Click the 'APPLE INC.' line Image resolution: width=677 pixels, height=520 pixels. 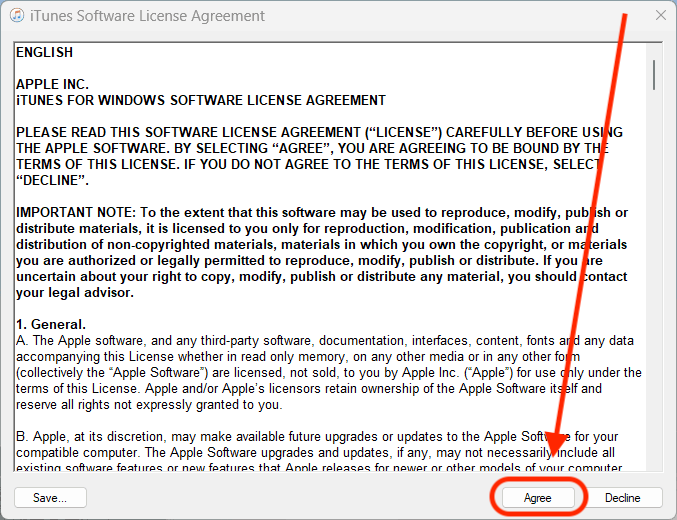tap(52, 84)
